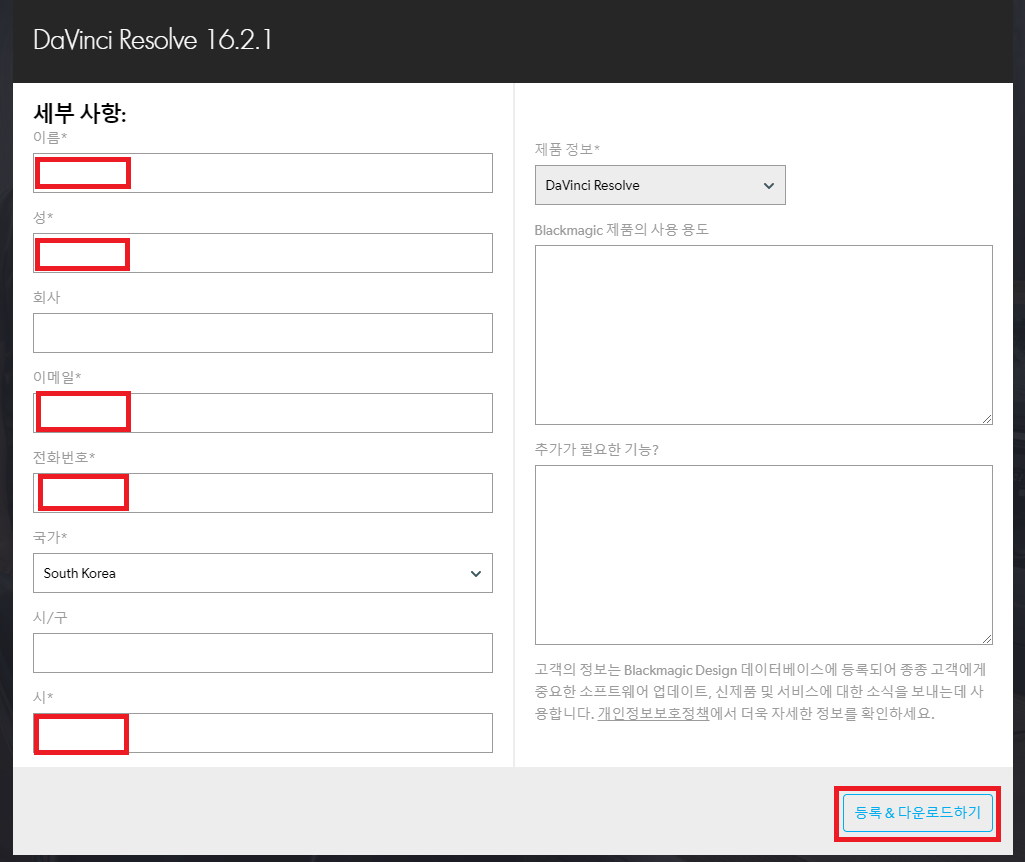The image size is (1025, 862).
Task: Click the 시/구 input field
Action: click(x=263, y=653)
